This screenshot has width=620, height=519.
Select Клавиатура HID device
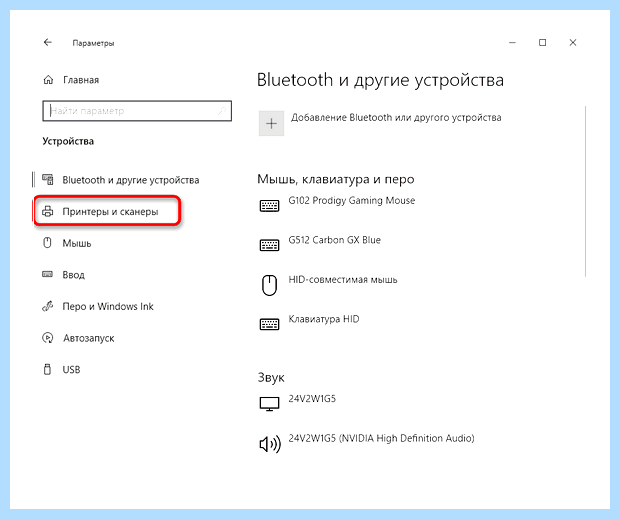pyautogui.click(x=324, y=319)
